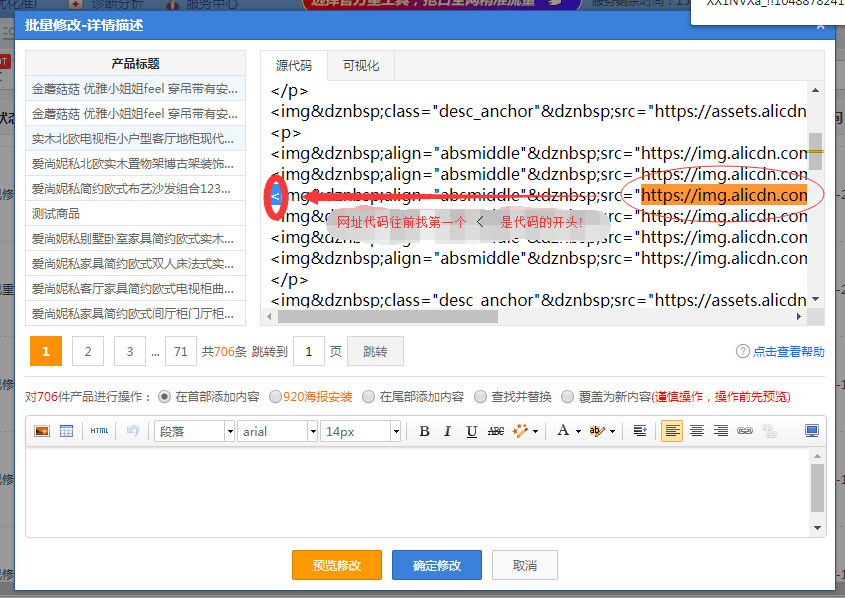This screenshot has height=598, width=845.
Task: Select product 爱尚妮私别墅卧室家具简约欧式实木
Action: coord(135,239)
